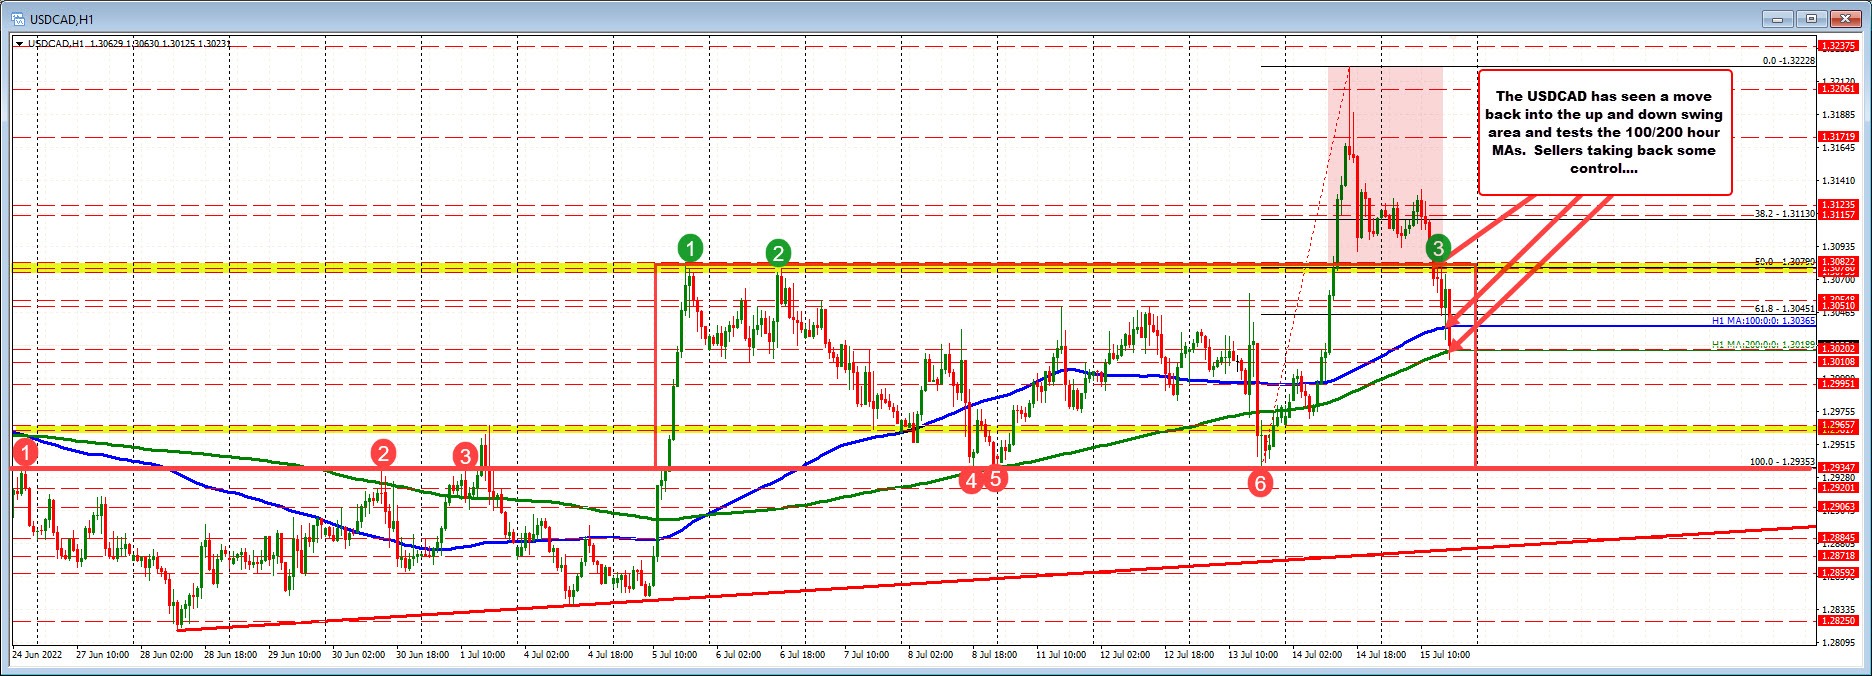Click the 1.31719 price tag on axis
Image resolution: width=1872 pixels, height=676 pixels.
(1839, 137)
